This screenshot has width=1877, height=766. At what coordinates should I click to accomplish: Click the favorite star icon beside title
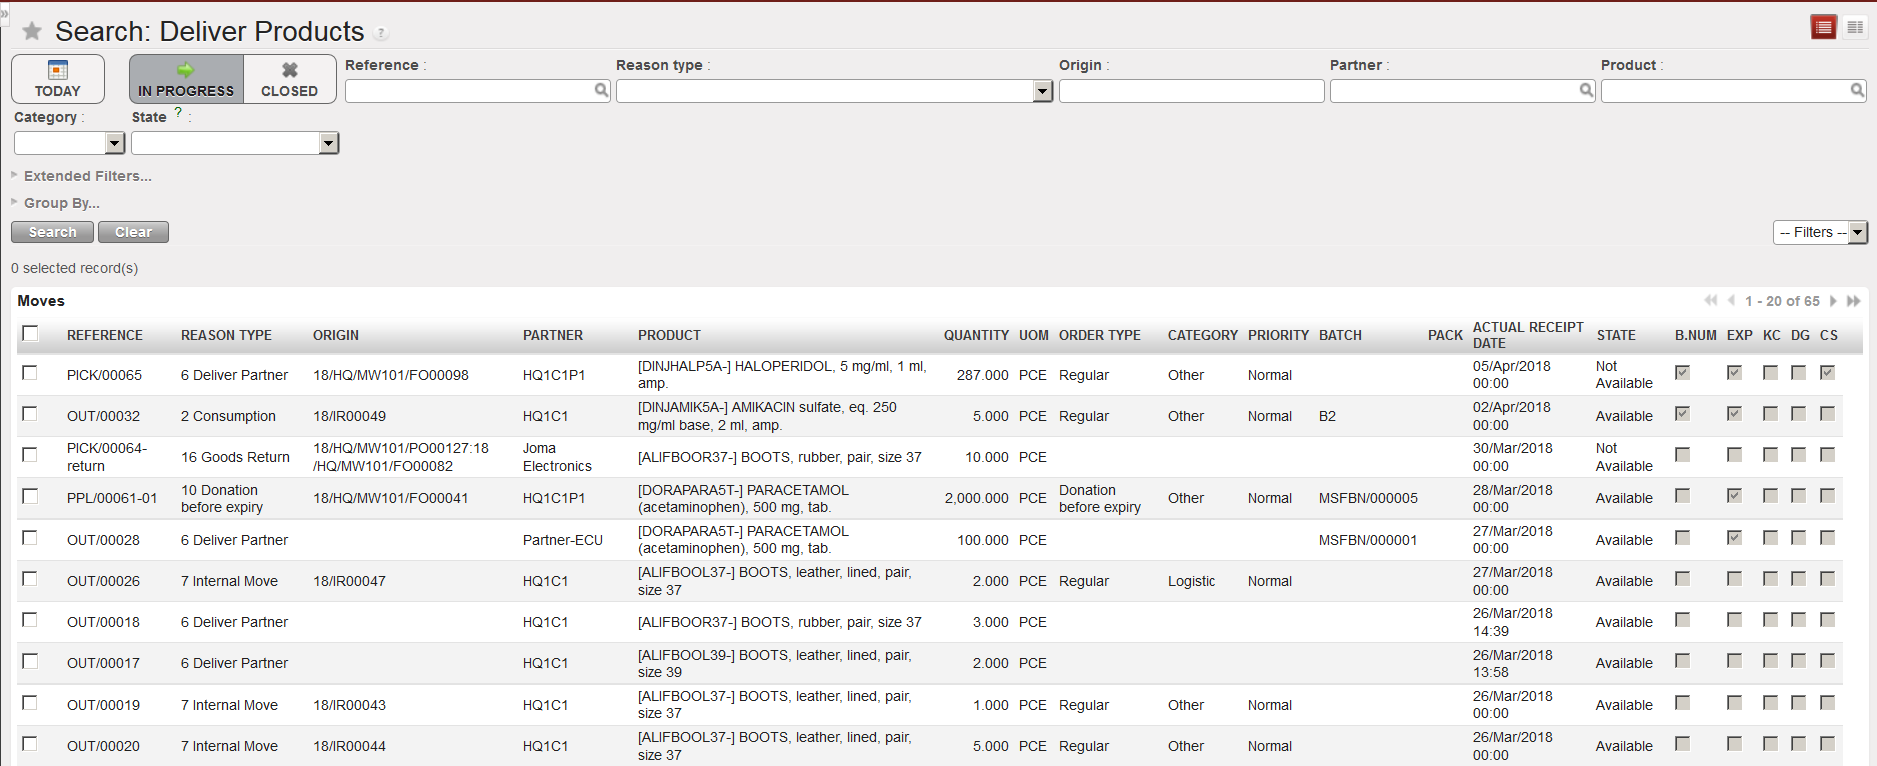point(32,32)
